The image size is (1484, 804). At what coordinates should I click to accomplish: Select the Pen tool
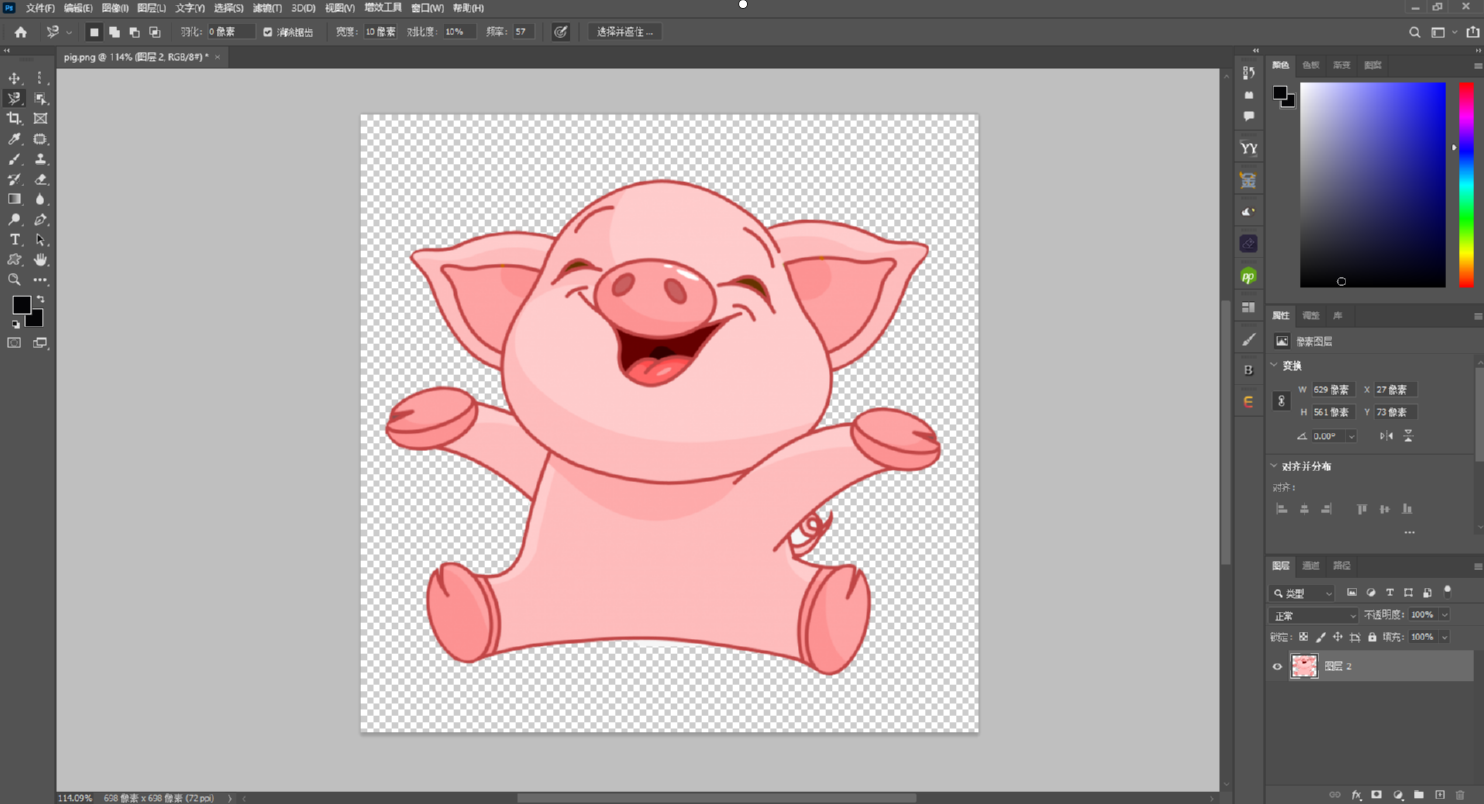(40, 219)
